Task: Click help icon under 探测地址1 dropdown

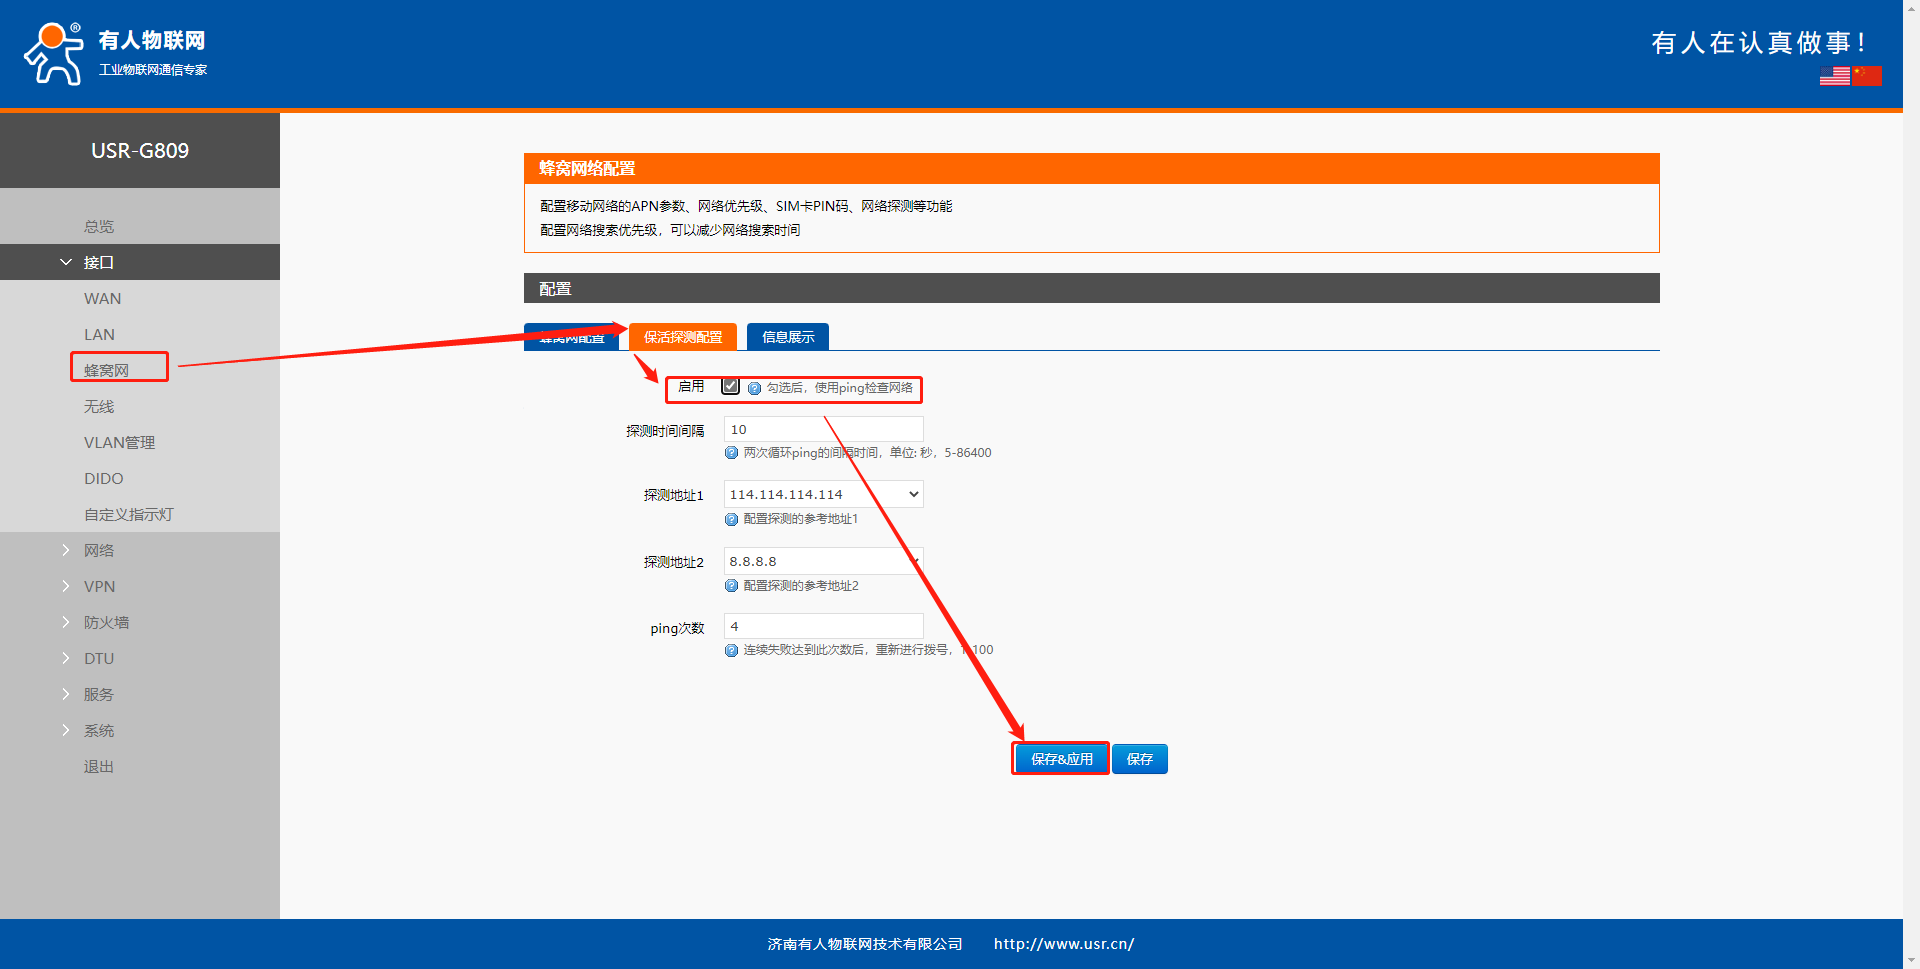Action: (x=731, y=519)
